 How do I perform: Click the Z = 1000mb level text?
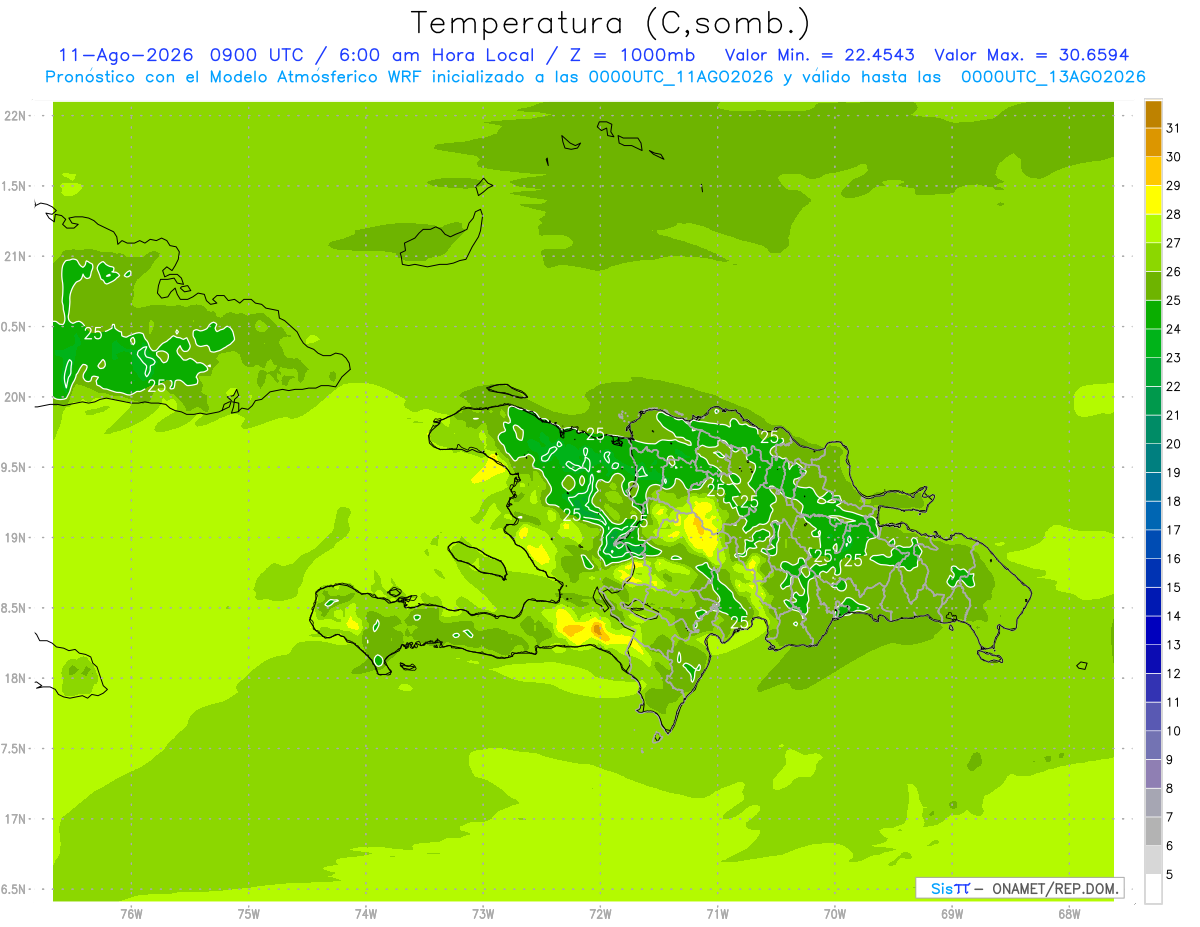[x=637, y=55]
